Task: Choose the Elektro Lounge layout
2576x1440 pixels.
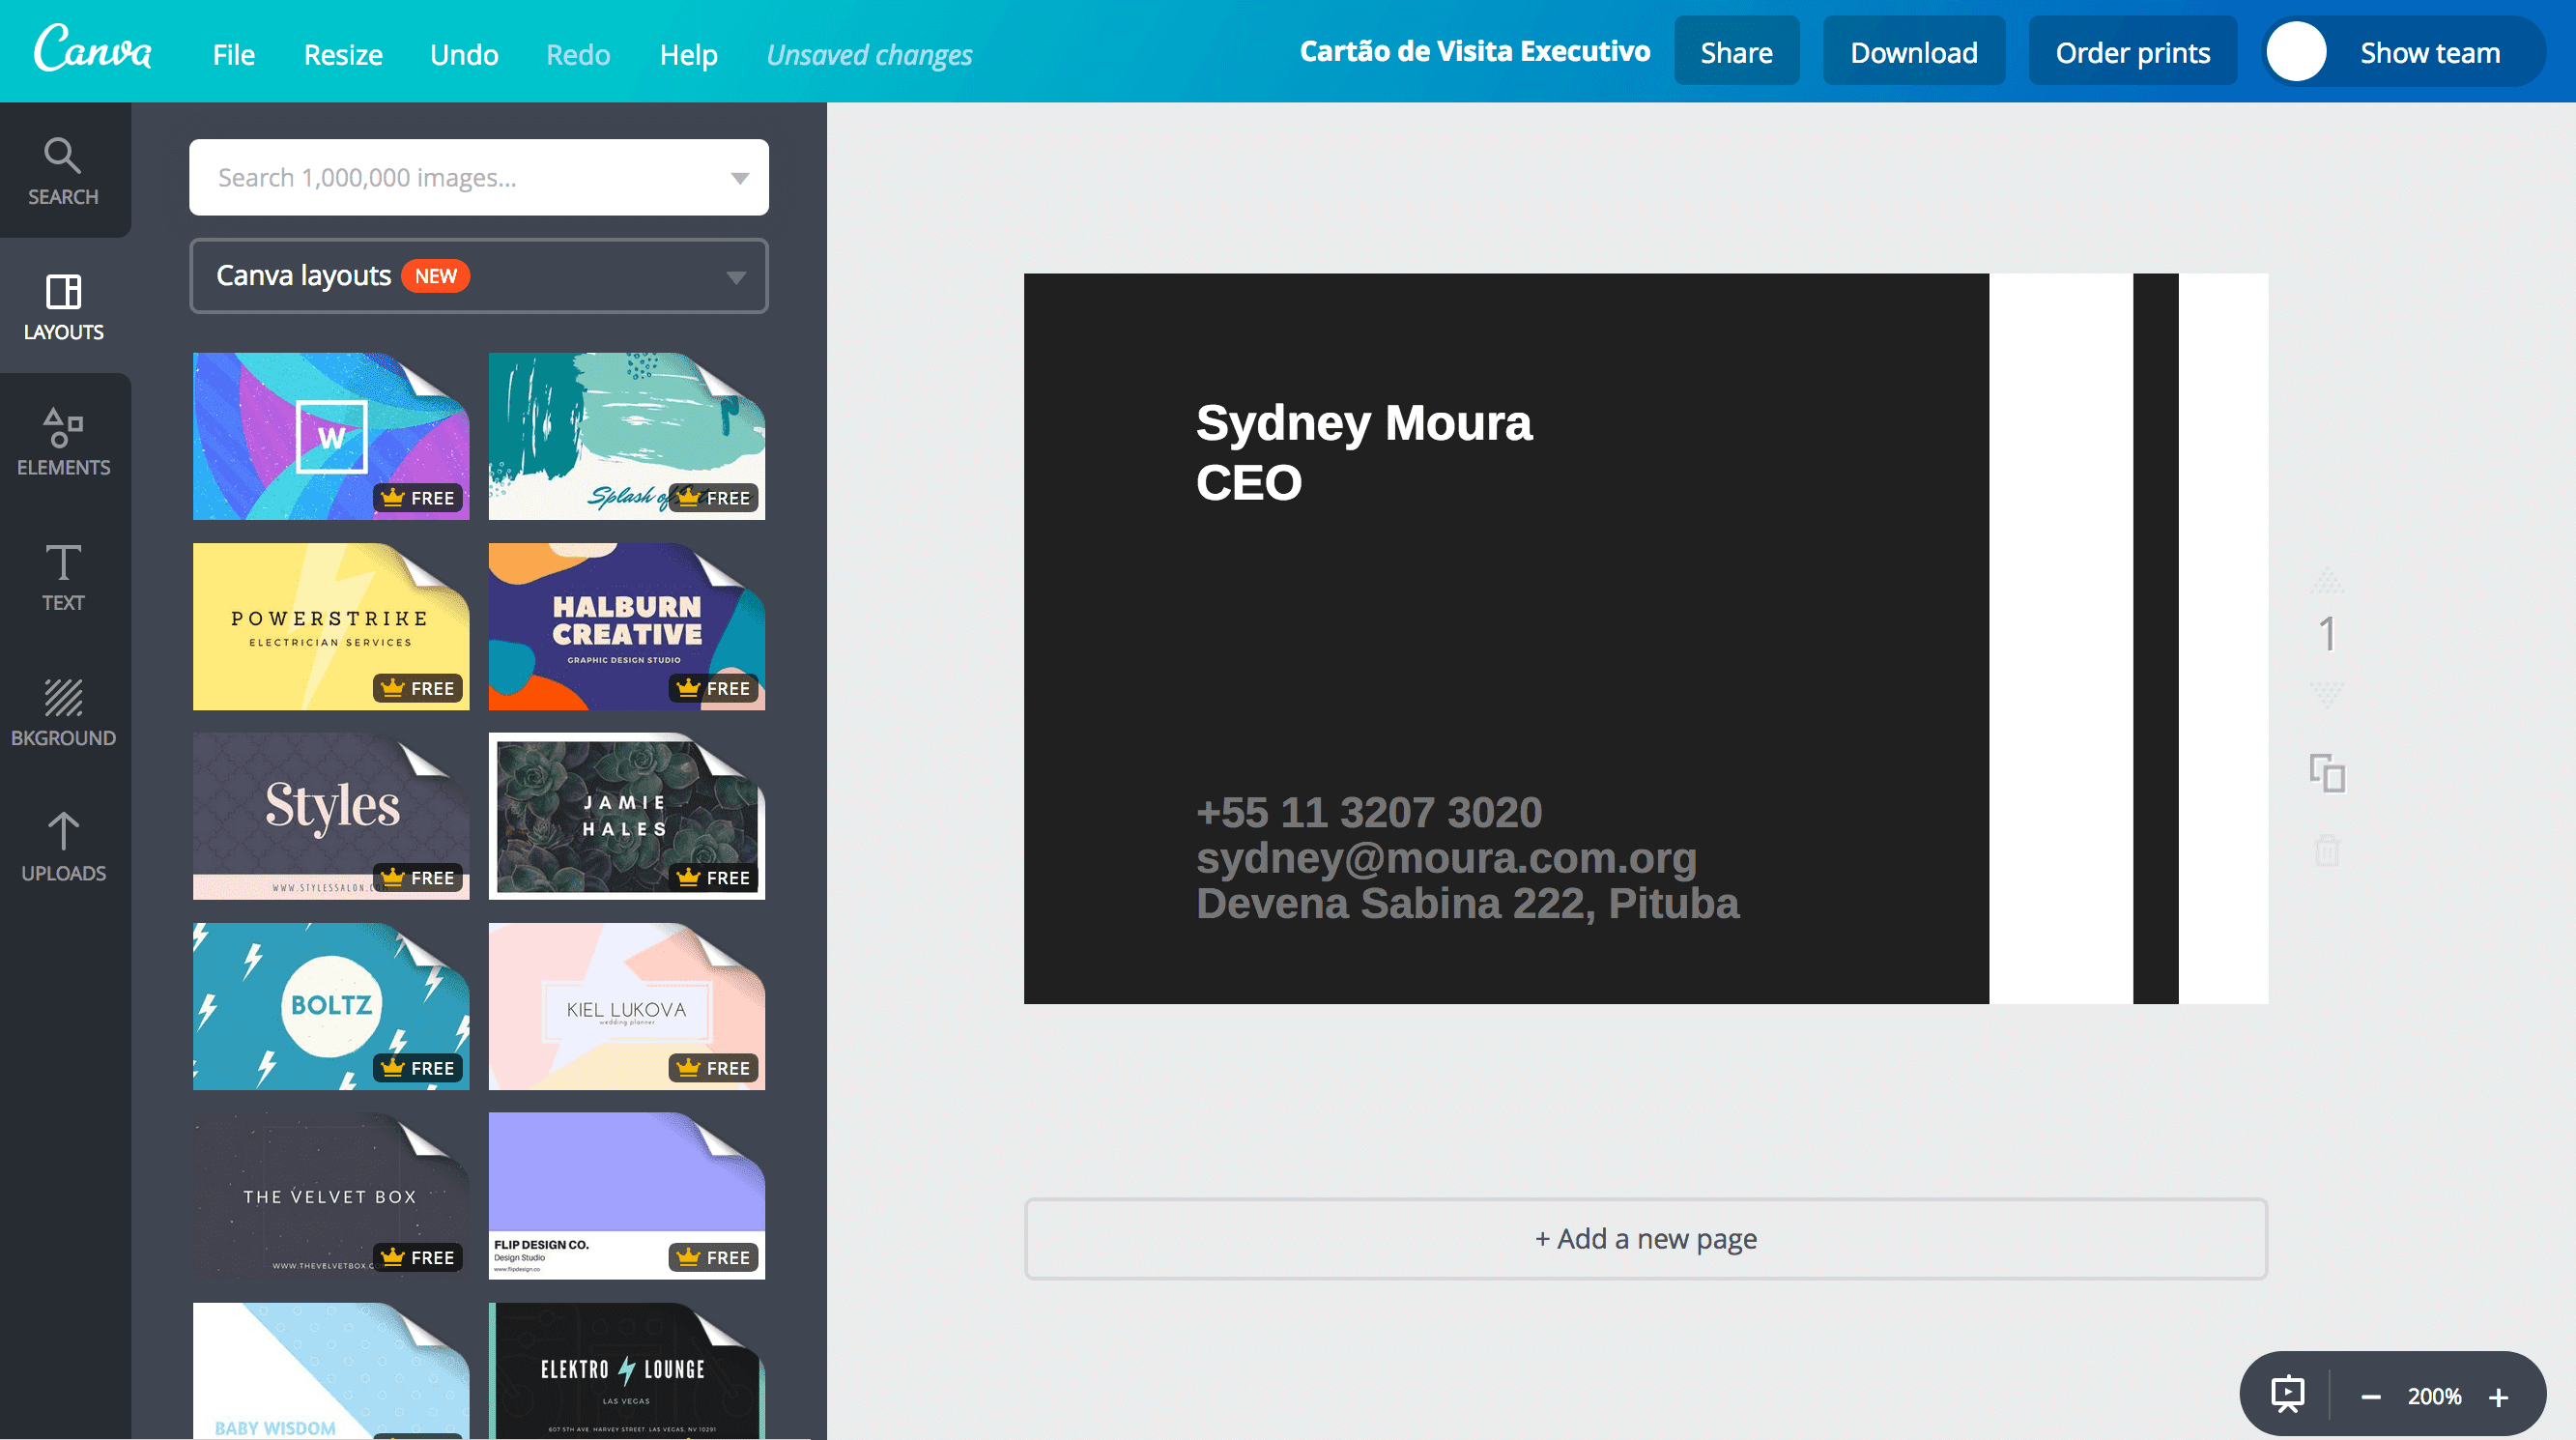Action: [627, 1371]
